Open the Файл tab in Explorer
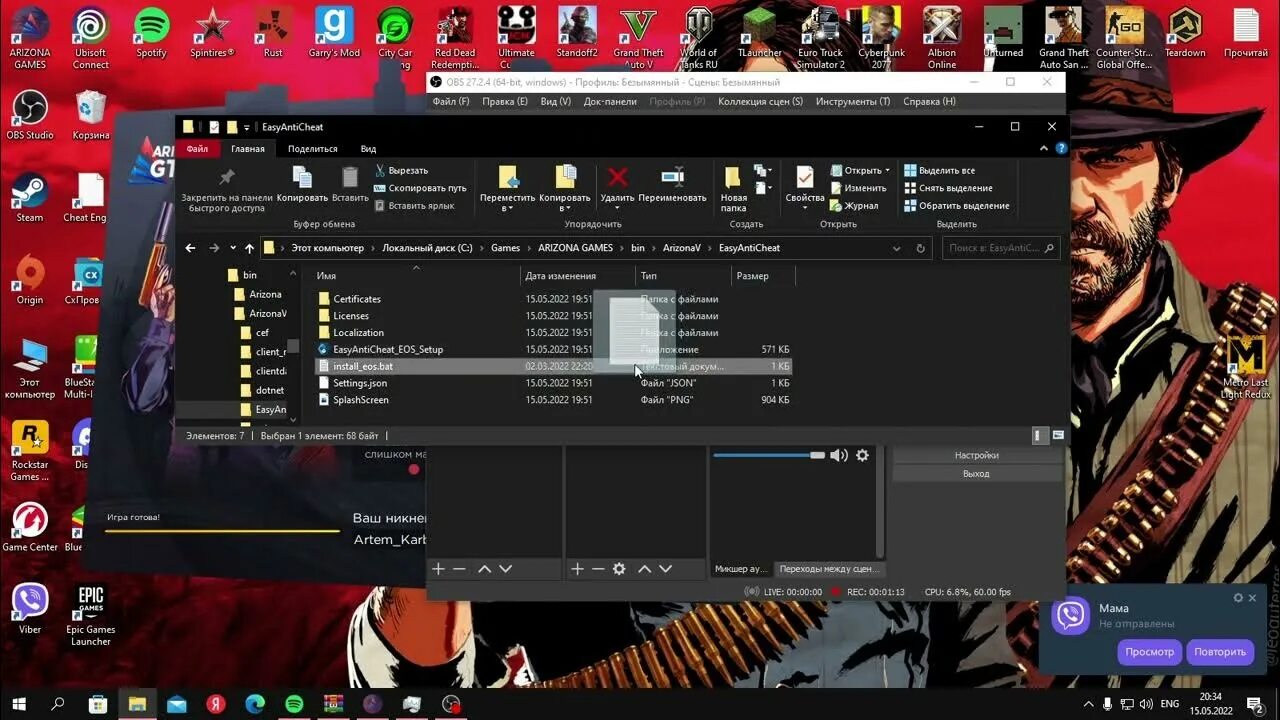The height and width of the screenshot is (720, 1280). (197, 149)
